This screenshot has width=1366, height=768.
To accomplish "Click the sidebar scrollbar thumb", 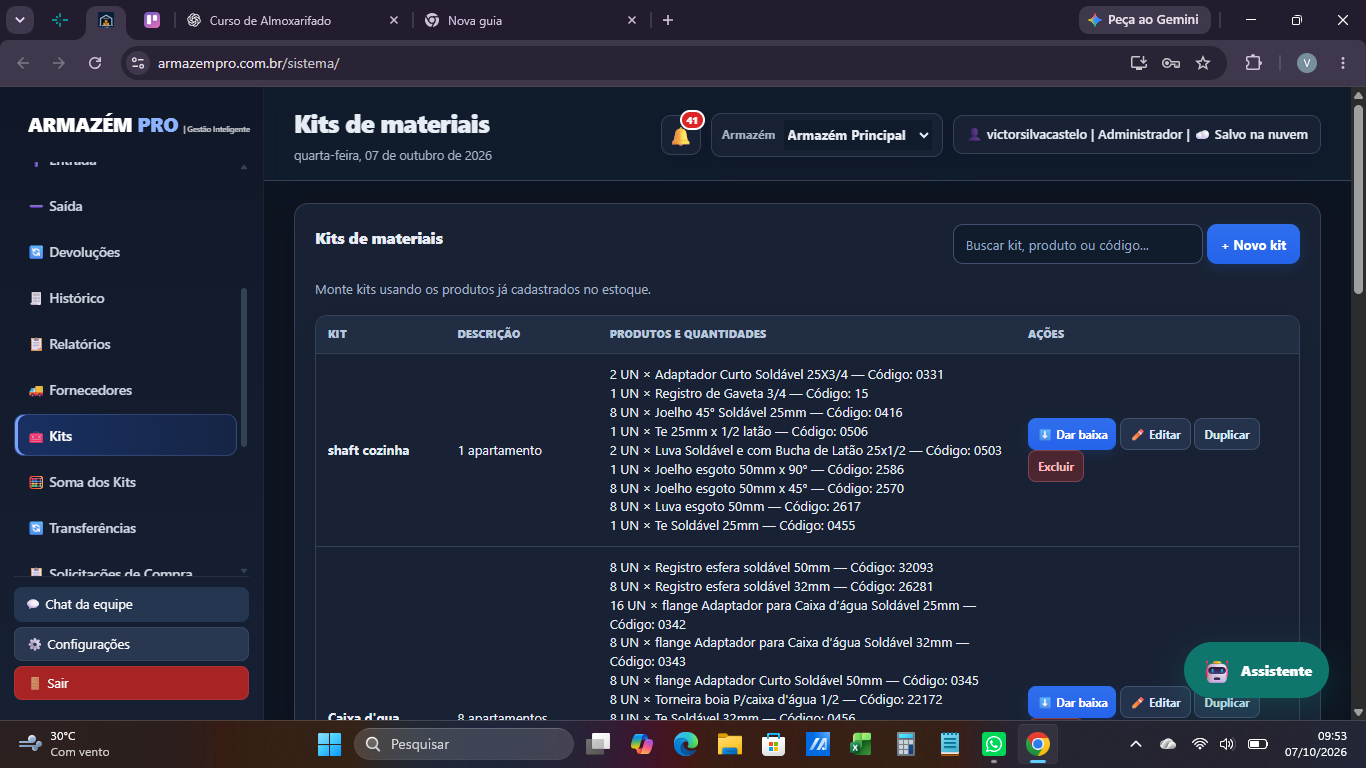I will (x=244, y=367).
